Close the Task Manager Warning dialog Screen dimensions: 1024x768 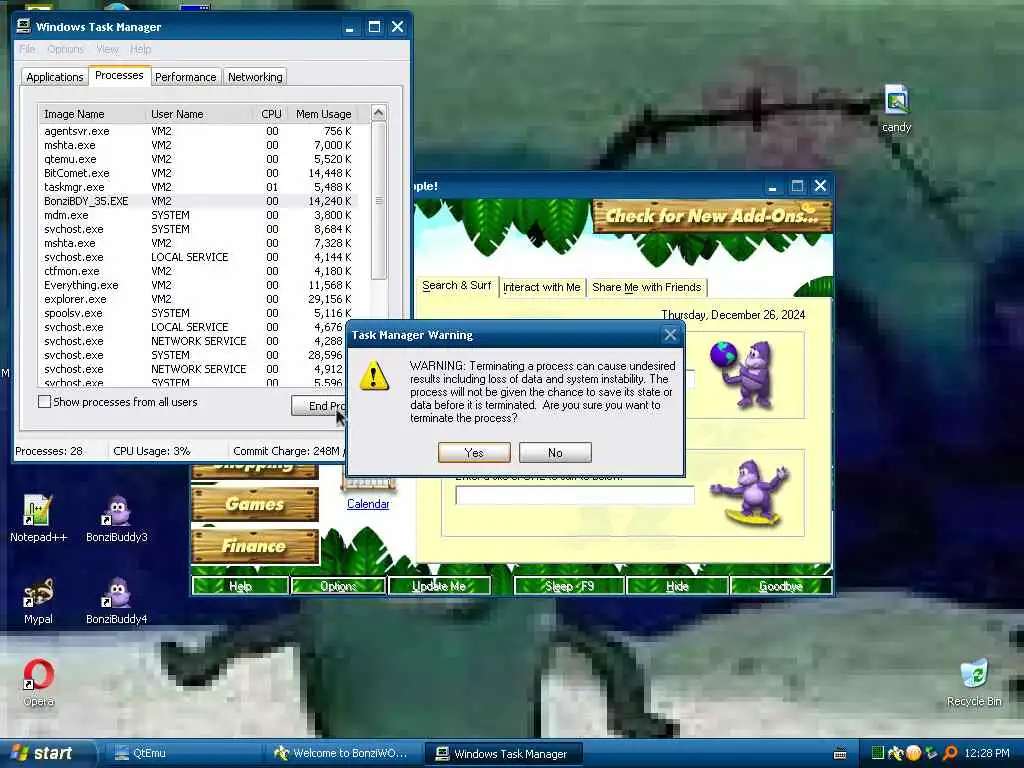click(670, 335)
